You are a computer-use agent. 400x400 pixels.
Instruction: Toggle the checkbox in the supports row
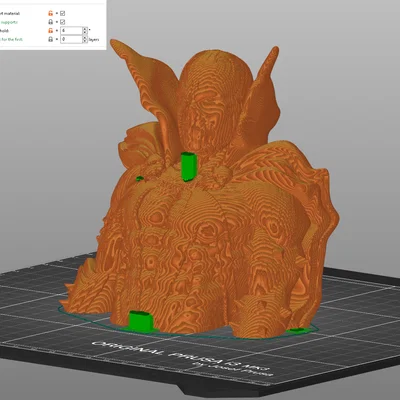[x=63, y=22]
